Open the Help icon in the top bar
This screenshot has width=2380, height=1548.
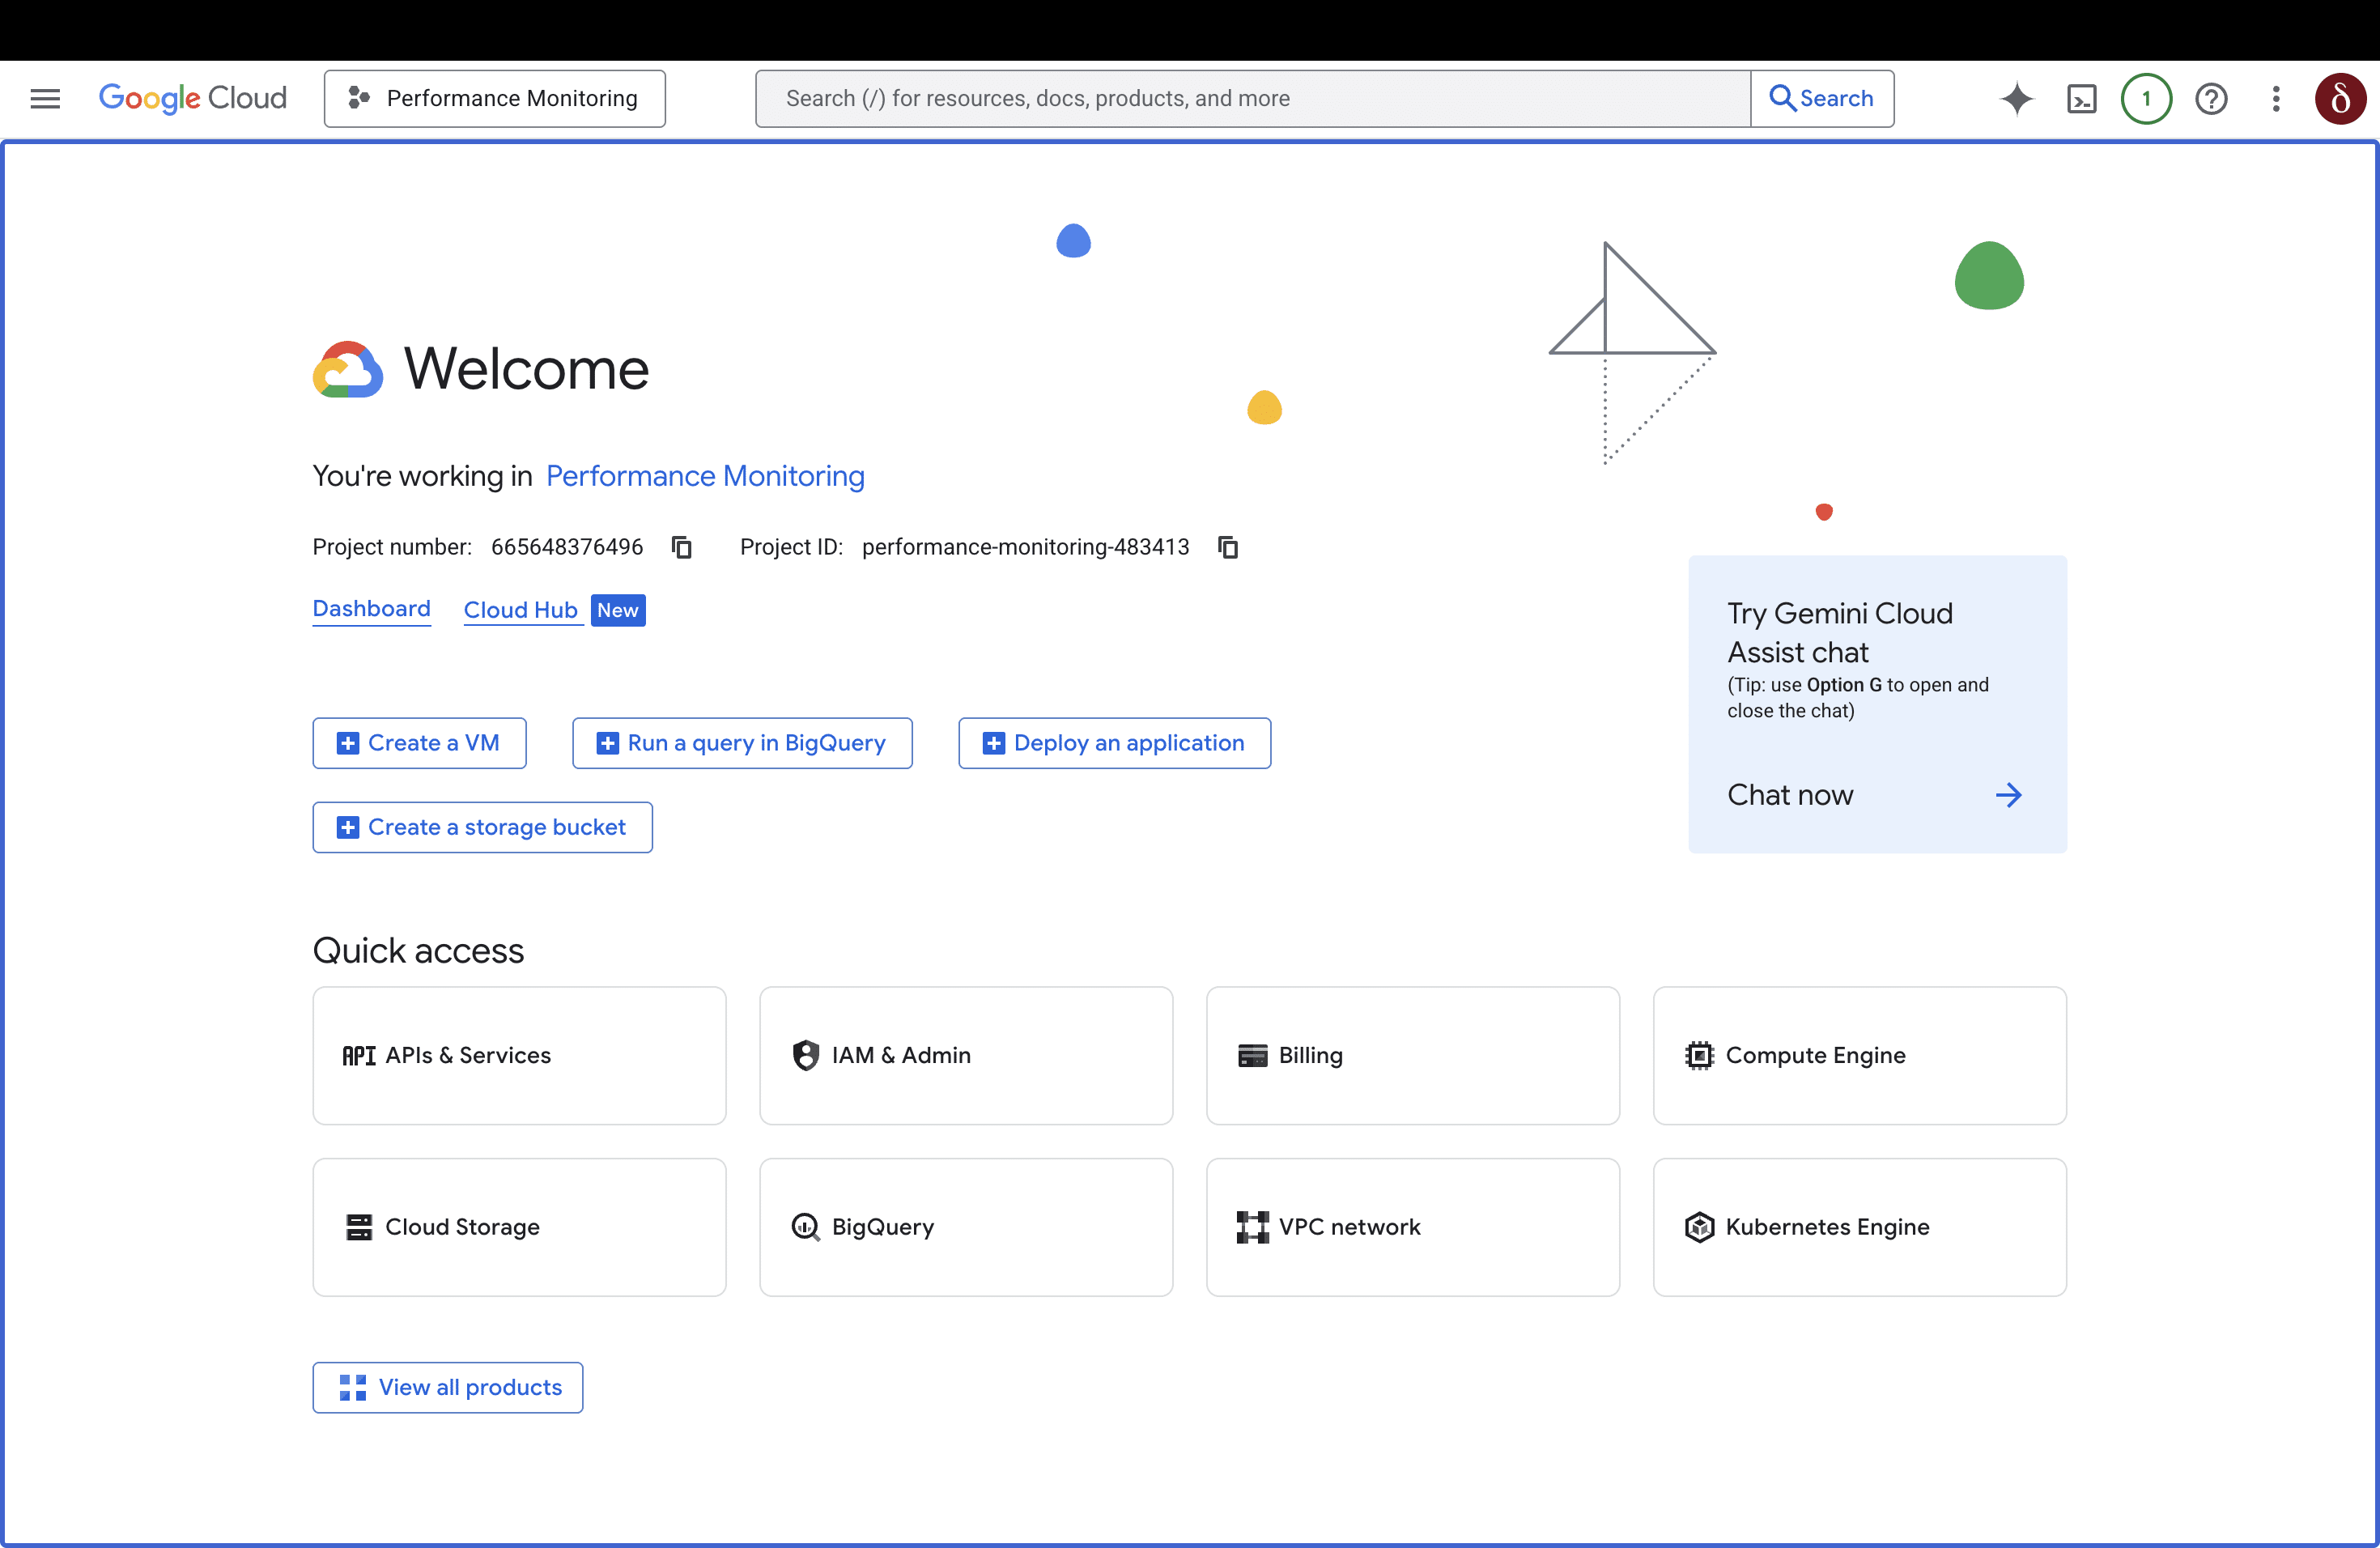click(2211, 98)
